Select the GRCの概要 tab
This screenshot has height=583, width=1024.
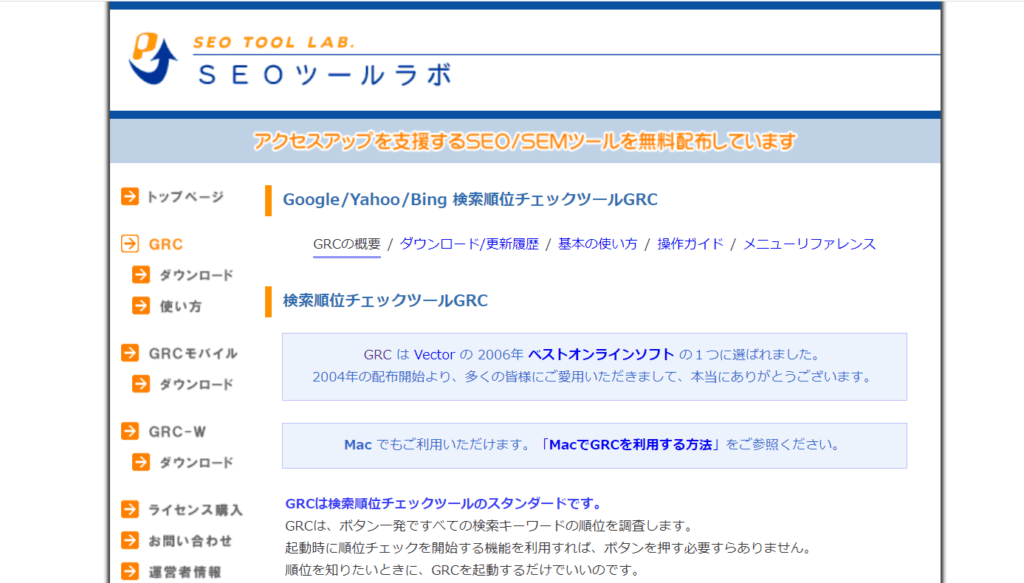[347, 244]
